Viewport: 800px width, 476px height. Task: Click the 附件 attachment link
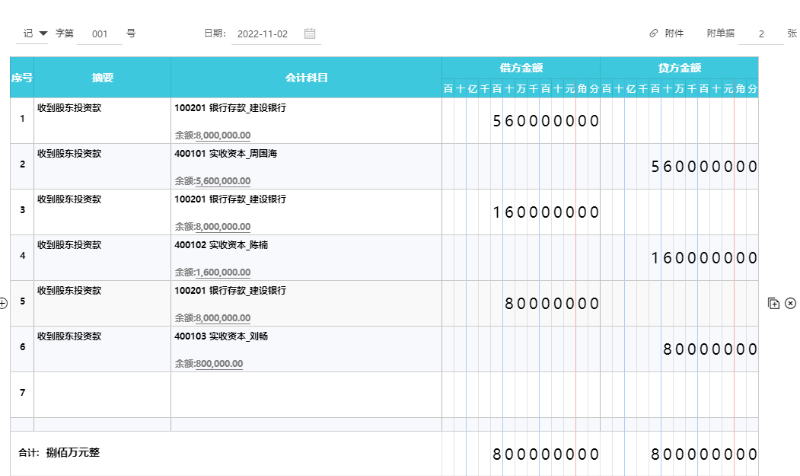[674, 34]
